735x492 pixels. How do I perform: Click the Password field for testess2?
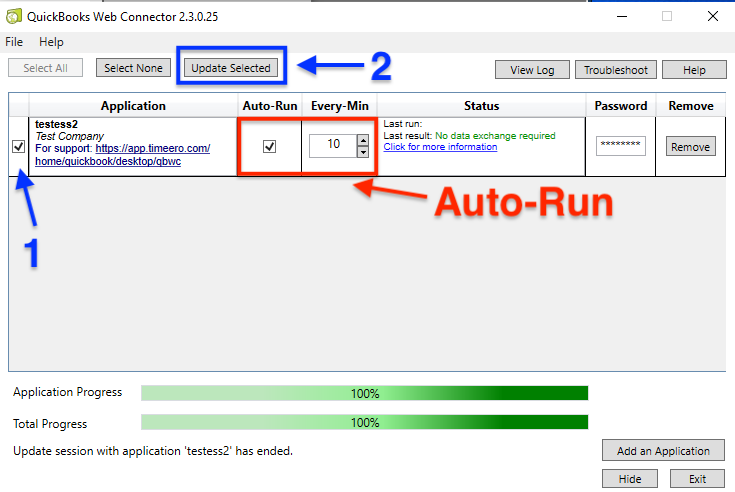point(620,146)
